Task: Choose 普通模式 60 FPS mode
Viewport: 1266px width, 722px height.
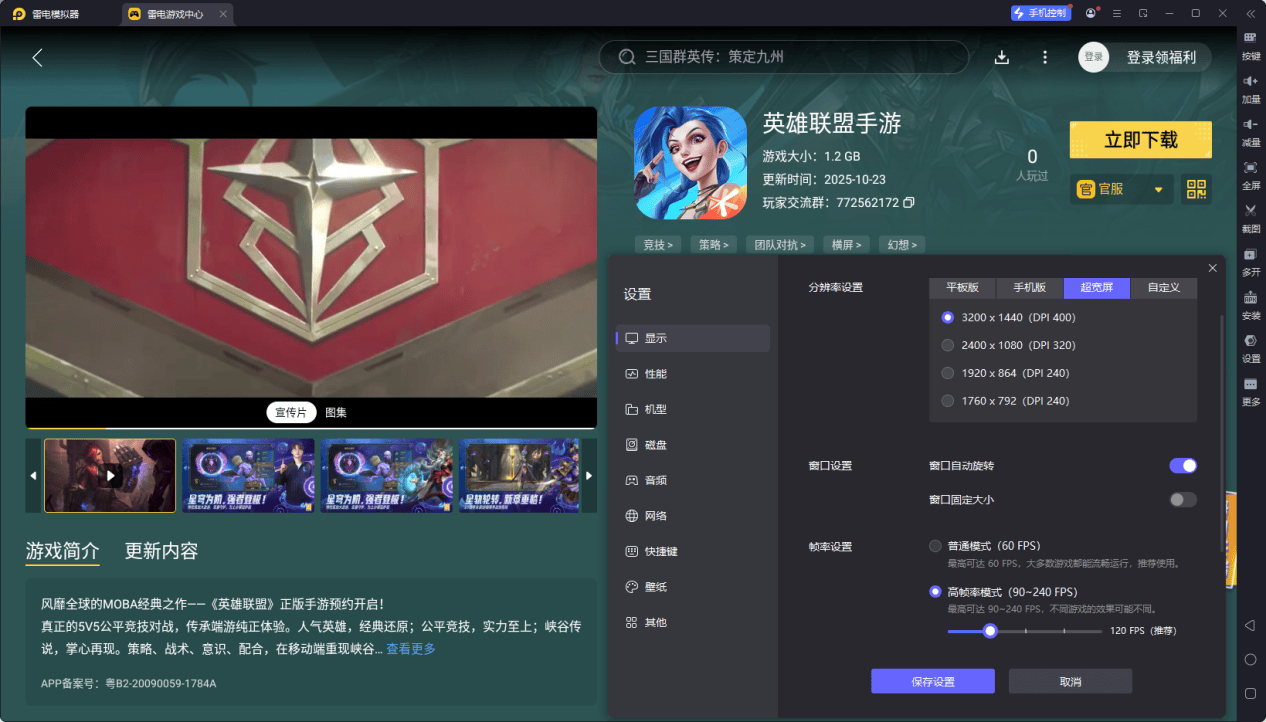Action: pyautogui.click(x=935, y=545)
